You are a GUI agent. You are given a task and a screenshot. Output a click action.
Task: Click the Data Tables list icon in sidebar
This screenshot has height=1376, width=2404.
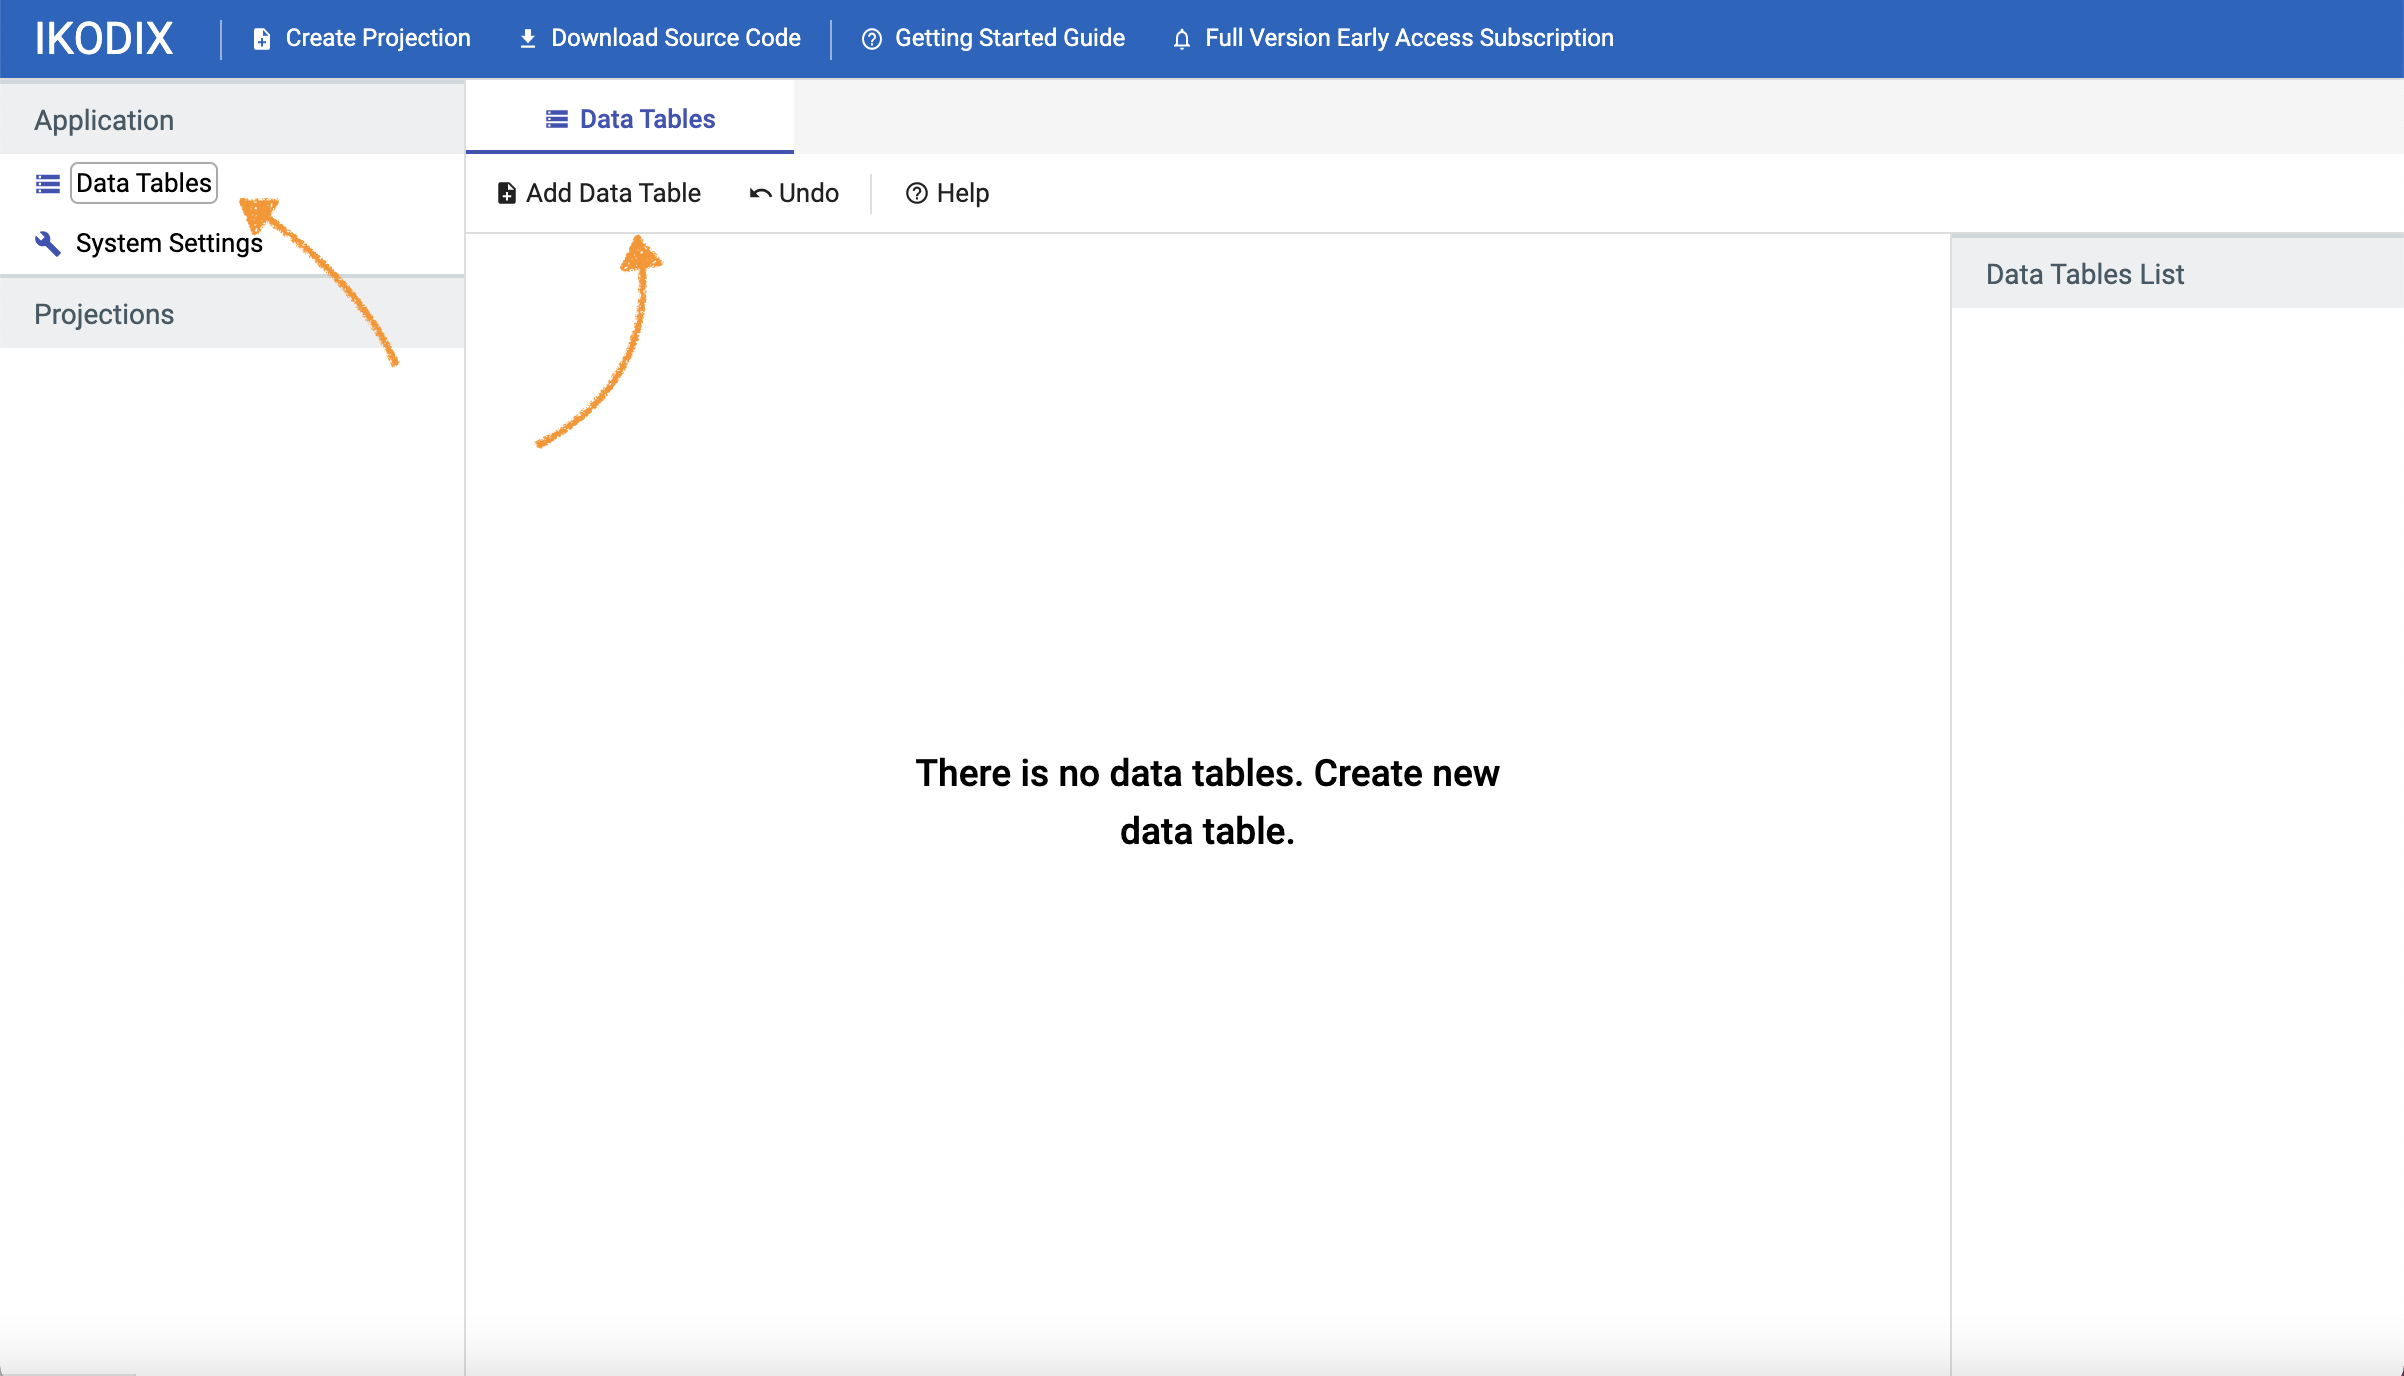48,184
